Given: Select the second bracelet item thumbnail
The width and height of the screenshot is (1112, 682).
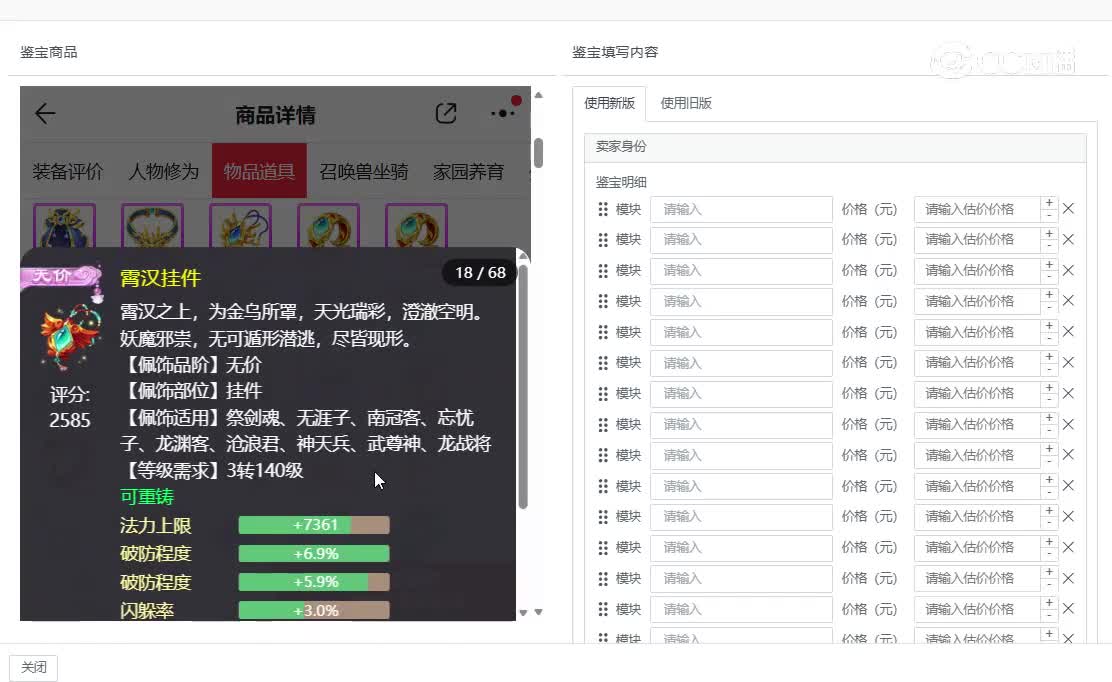Looking at the screenshot, I should (152, 226).
